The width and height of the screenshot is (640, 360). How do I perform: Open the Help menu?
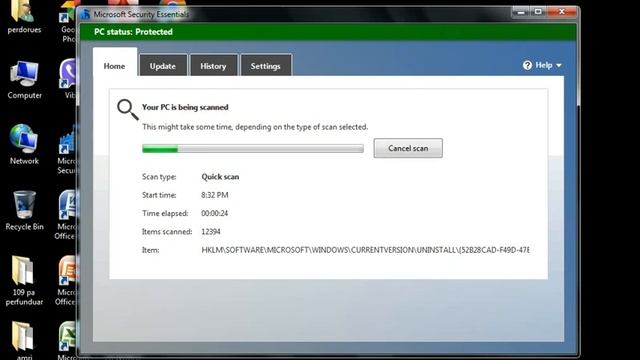(x=542, y=65)
